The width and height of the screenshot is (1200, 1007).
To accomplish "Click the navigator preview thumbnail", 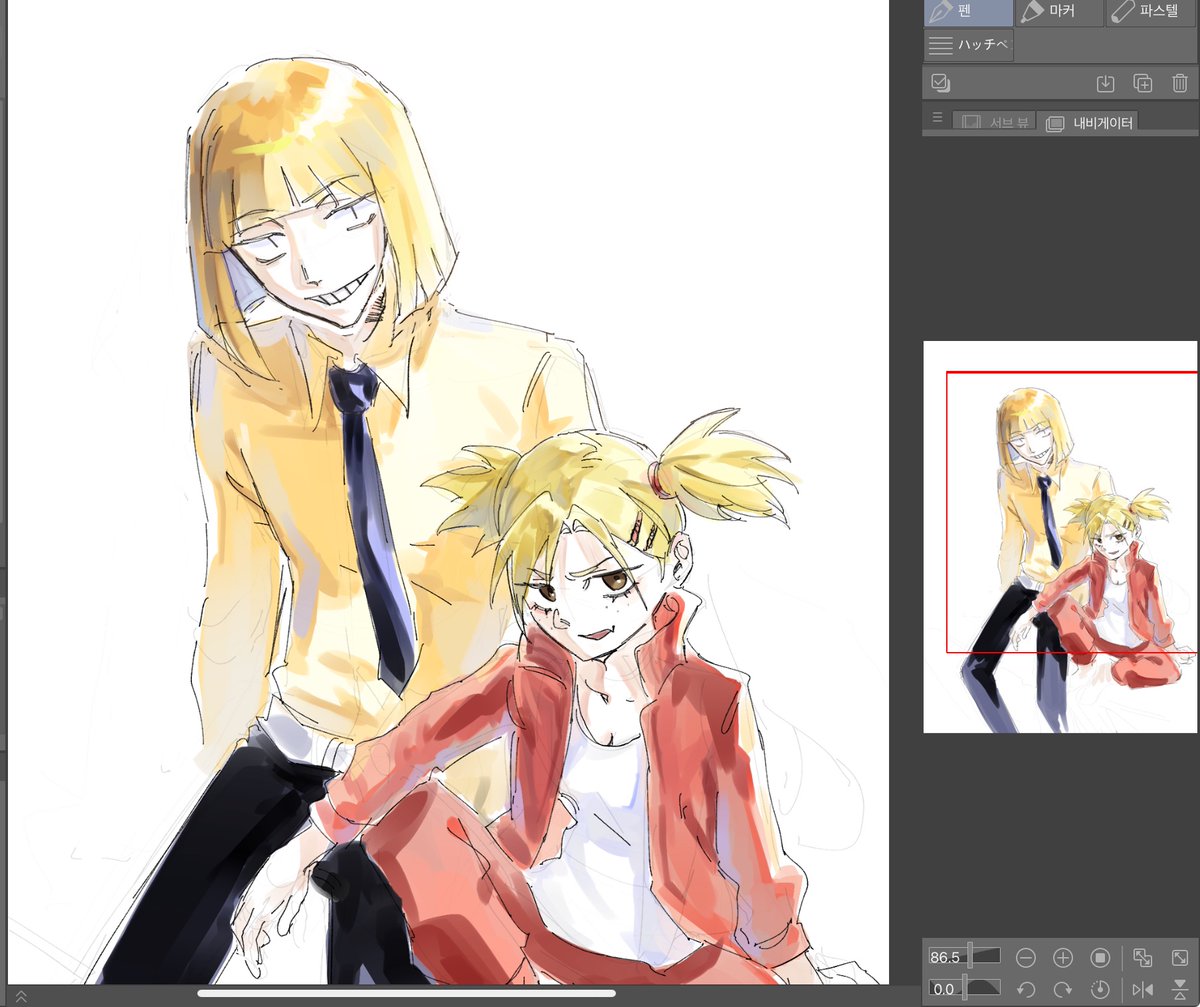I will [x=1060, y=537].
